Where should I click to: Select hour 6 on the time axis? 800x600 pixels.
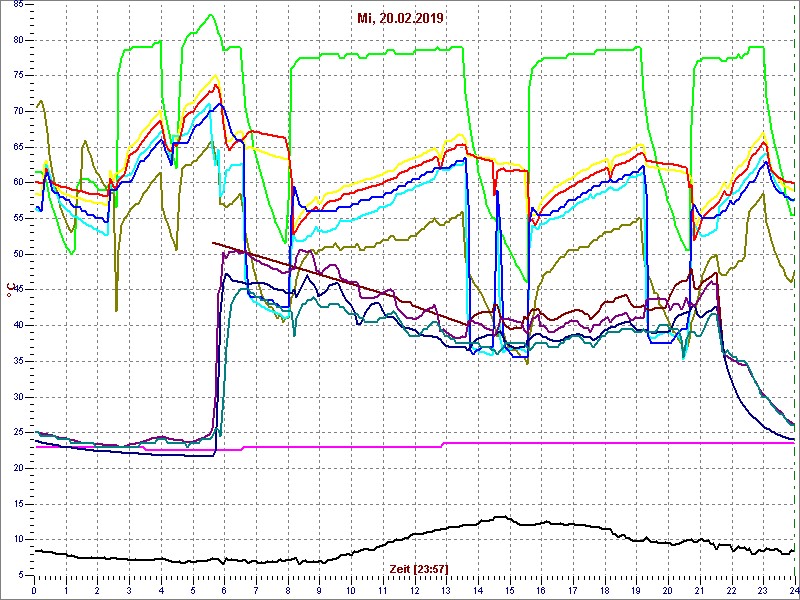pos(224,590)
